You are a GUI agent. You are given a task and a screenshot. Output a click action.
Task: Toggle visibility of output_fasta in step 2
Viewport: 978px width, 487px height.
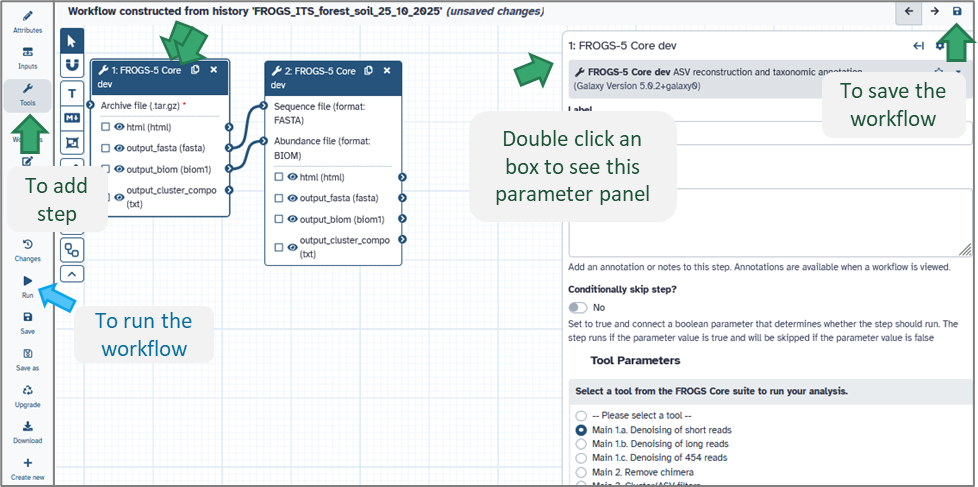[x=293, y=198]
